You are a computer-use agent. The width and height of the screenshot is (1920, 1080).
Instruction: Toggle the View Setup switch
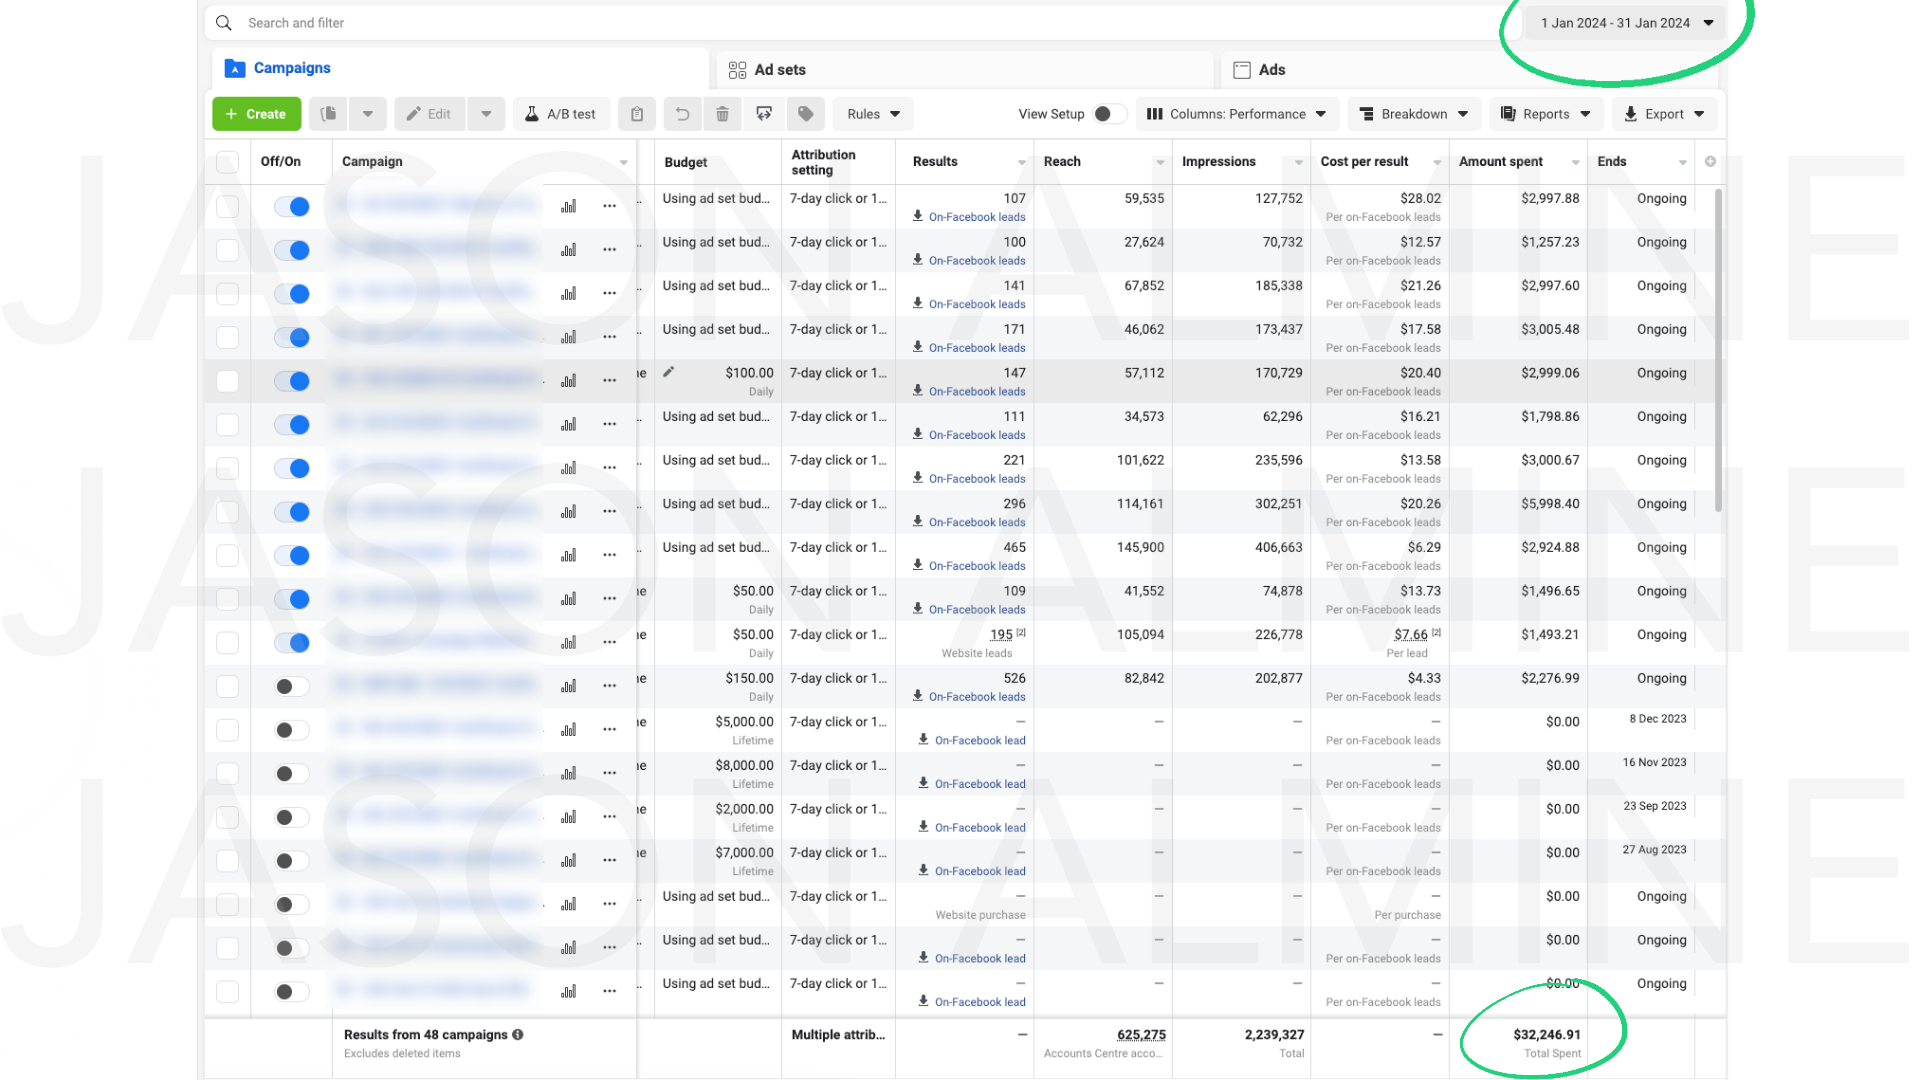point(1108,114)
